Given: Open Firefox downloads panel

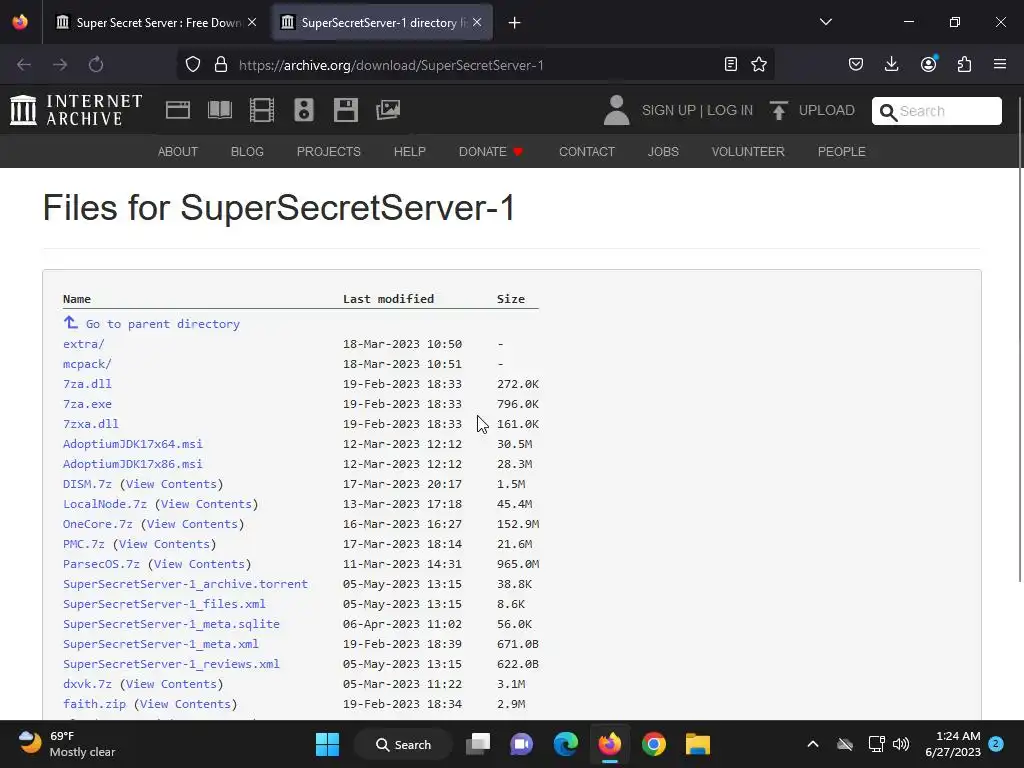Looking at the screenshot, I should pos(891,64).
